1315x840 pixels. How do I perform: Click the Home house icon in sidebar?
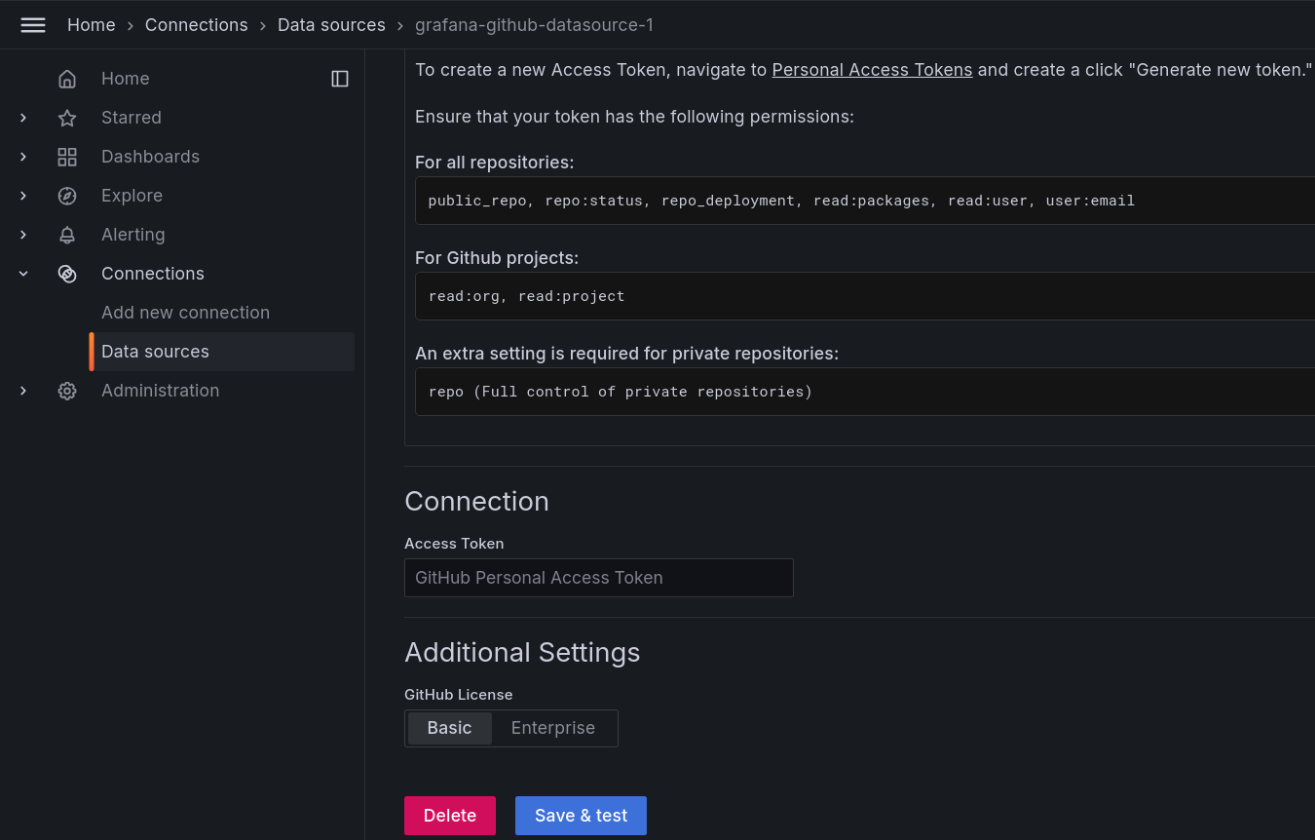[67, 79]
